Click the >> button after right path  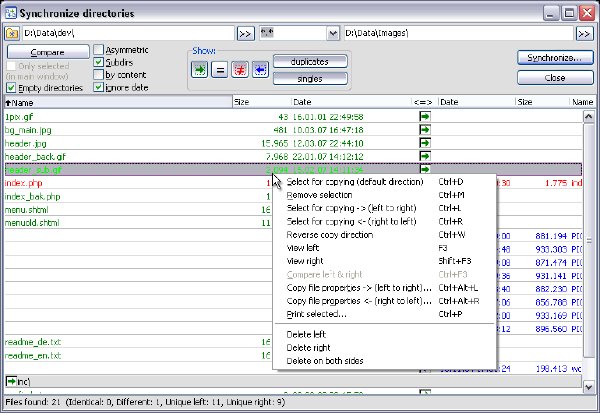click(x=584, y=34)
